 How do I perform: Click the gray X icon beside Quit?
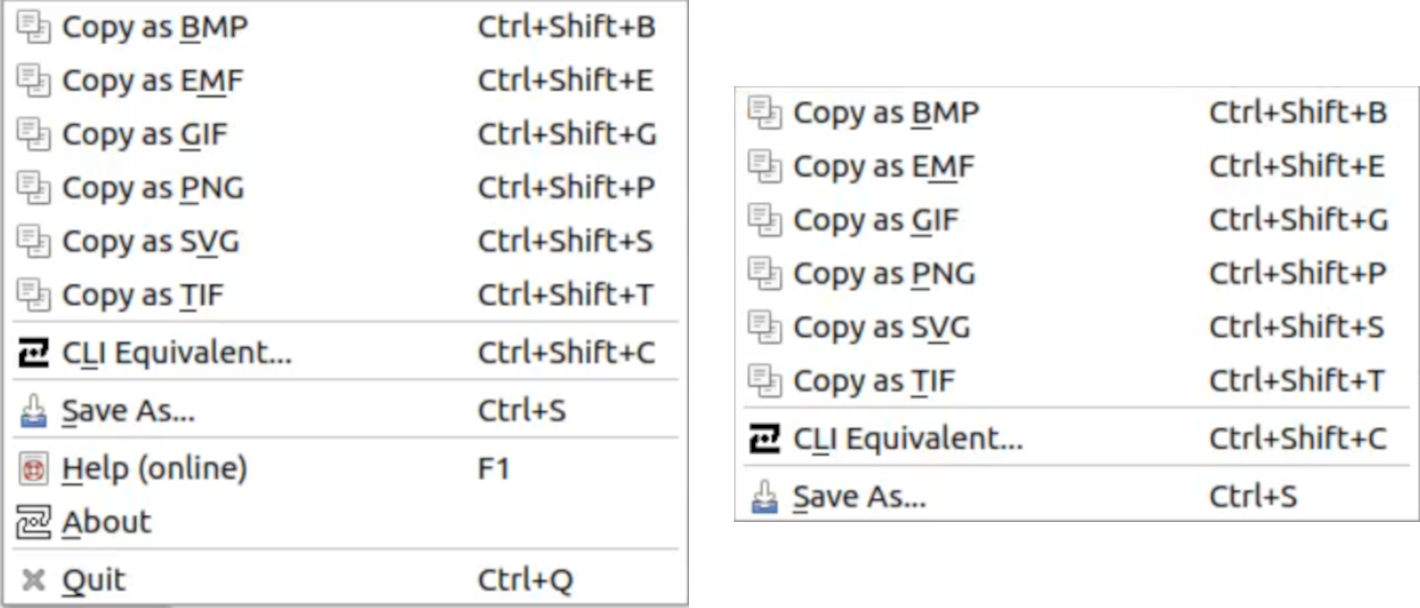[x=33, y=580]
